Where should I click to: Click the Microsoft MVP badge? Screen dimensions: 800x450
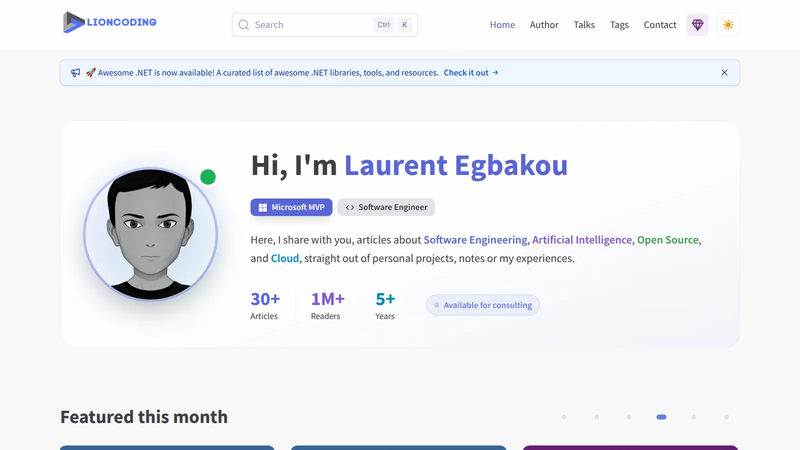click(291, 207)
